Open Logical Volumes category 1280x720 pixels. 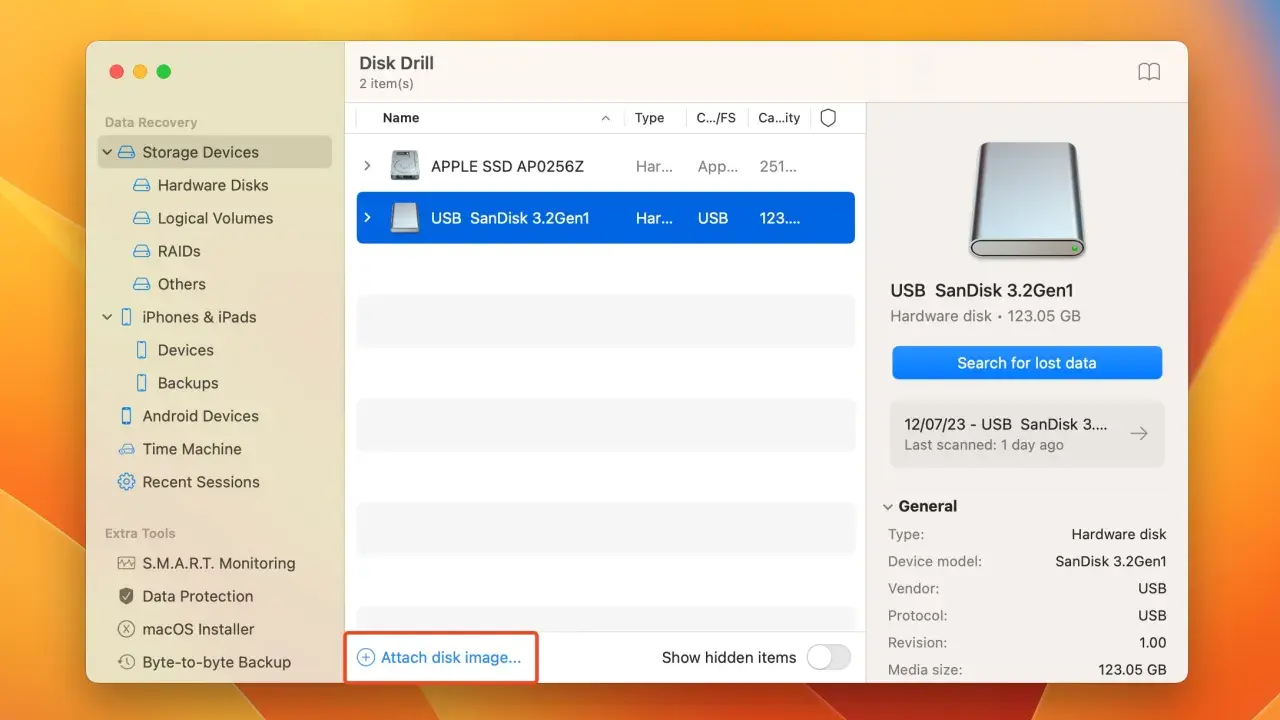point(215,218)
